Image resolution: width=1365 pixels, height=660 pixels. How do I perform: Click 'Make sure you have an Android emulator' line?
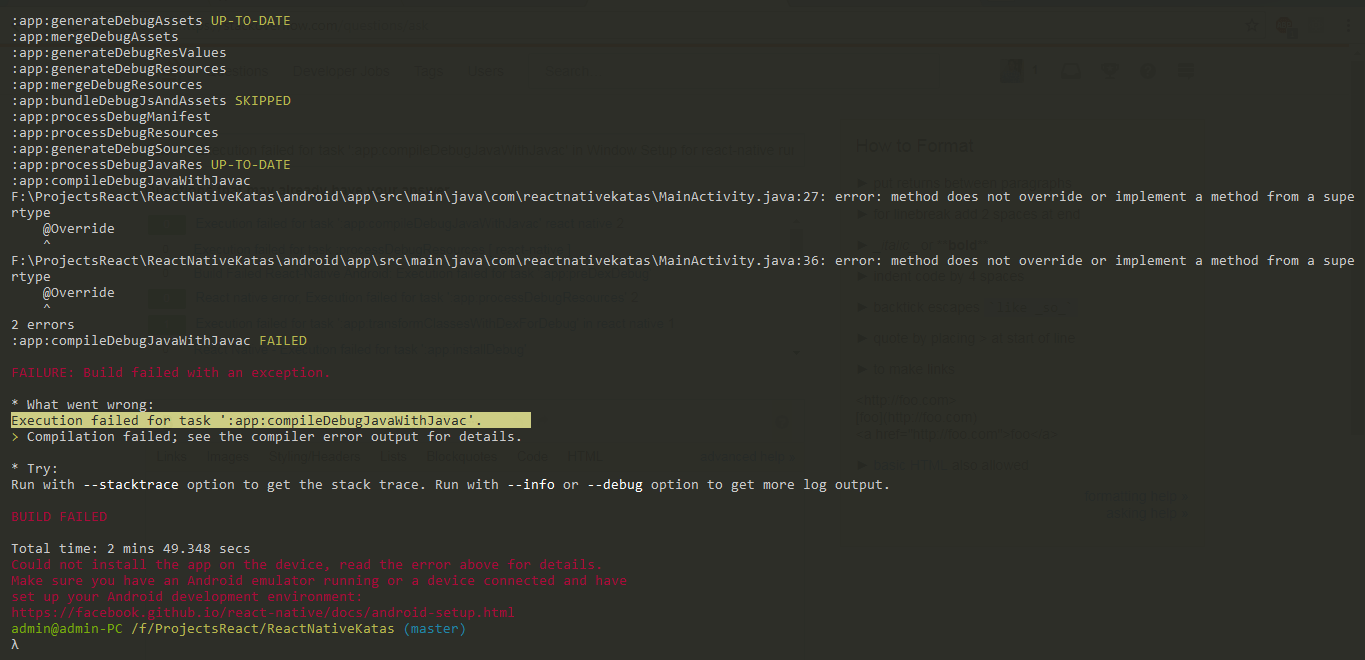(319, 581)
